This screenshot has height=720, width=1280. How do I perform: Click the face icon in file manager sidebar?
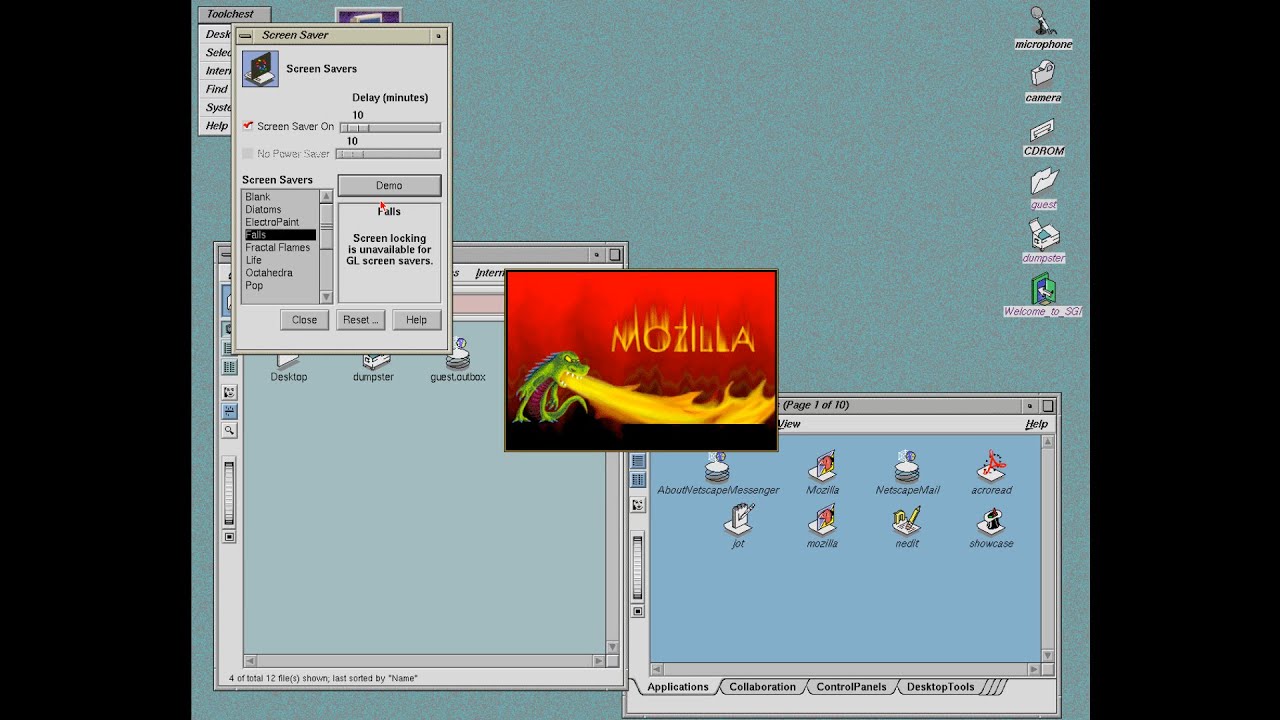[229, 392]
